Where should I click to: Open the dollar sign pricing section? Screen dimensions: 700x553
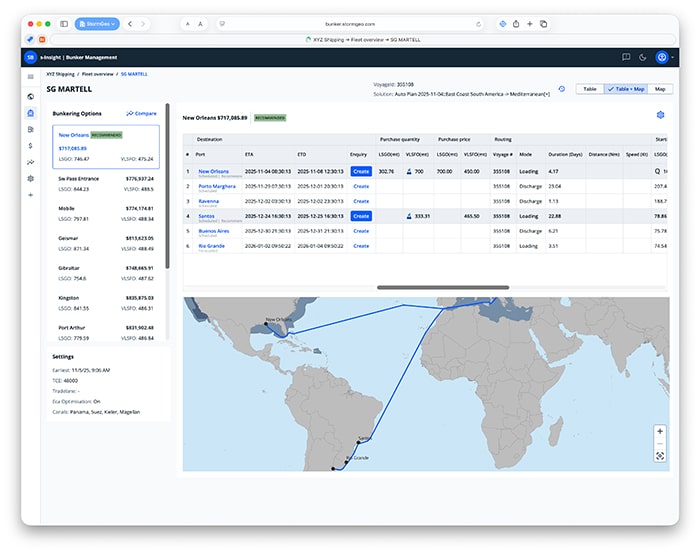[x=30, y=145]
